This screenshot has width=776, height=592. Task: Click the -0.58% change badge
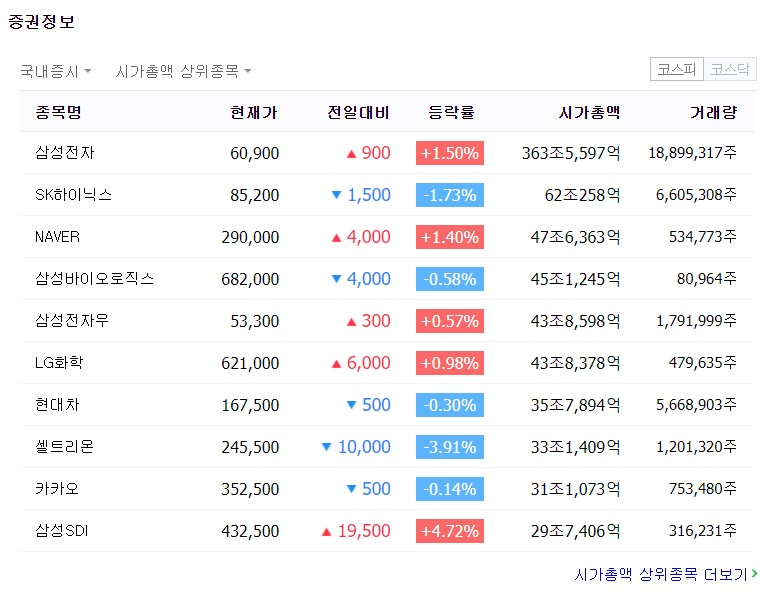point(449,279)
